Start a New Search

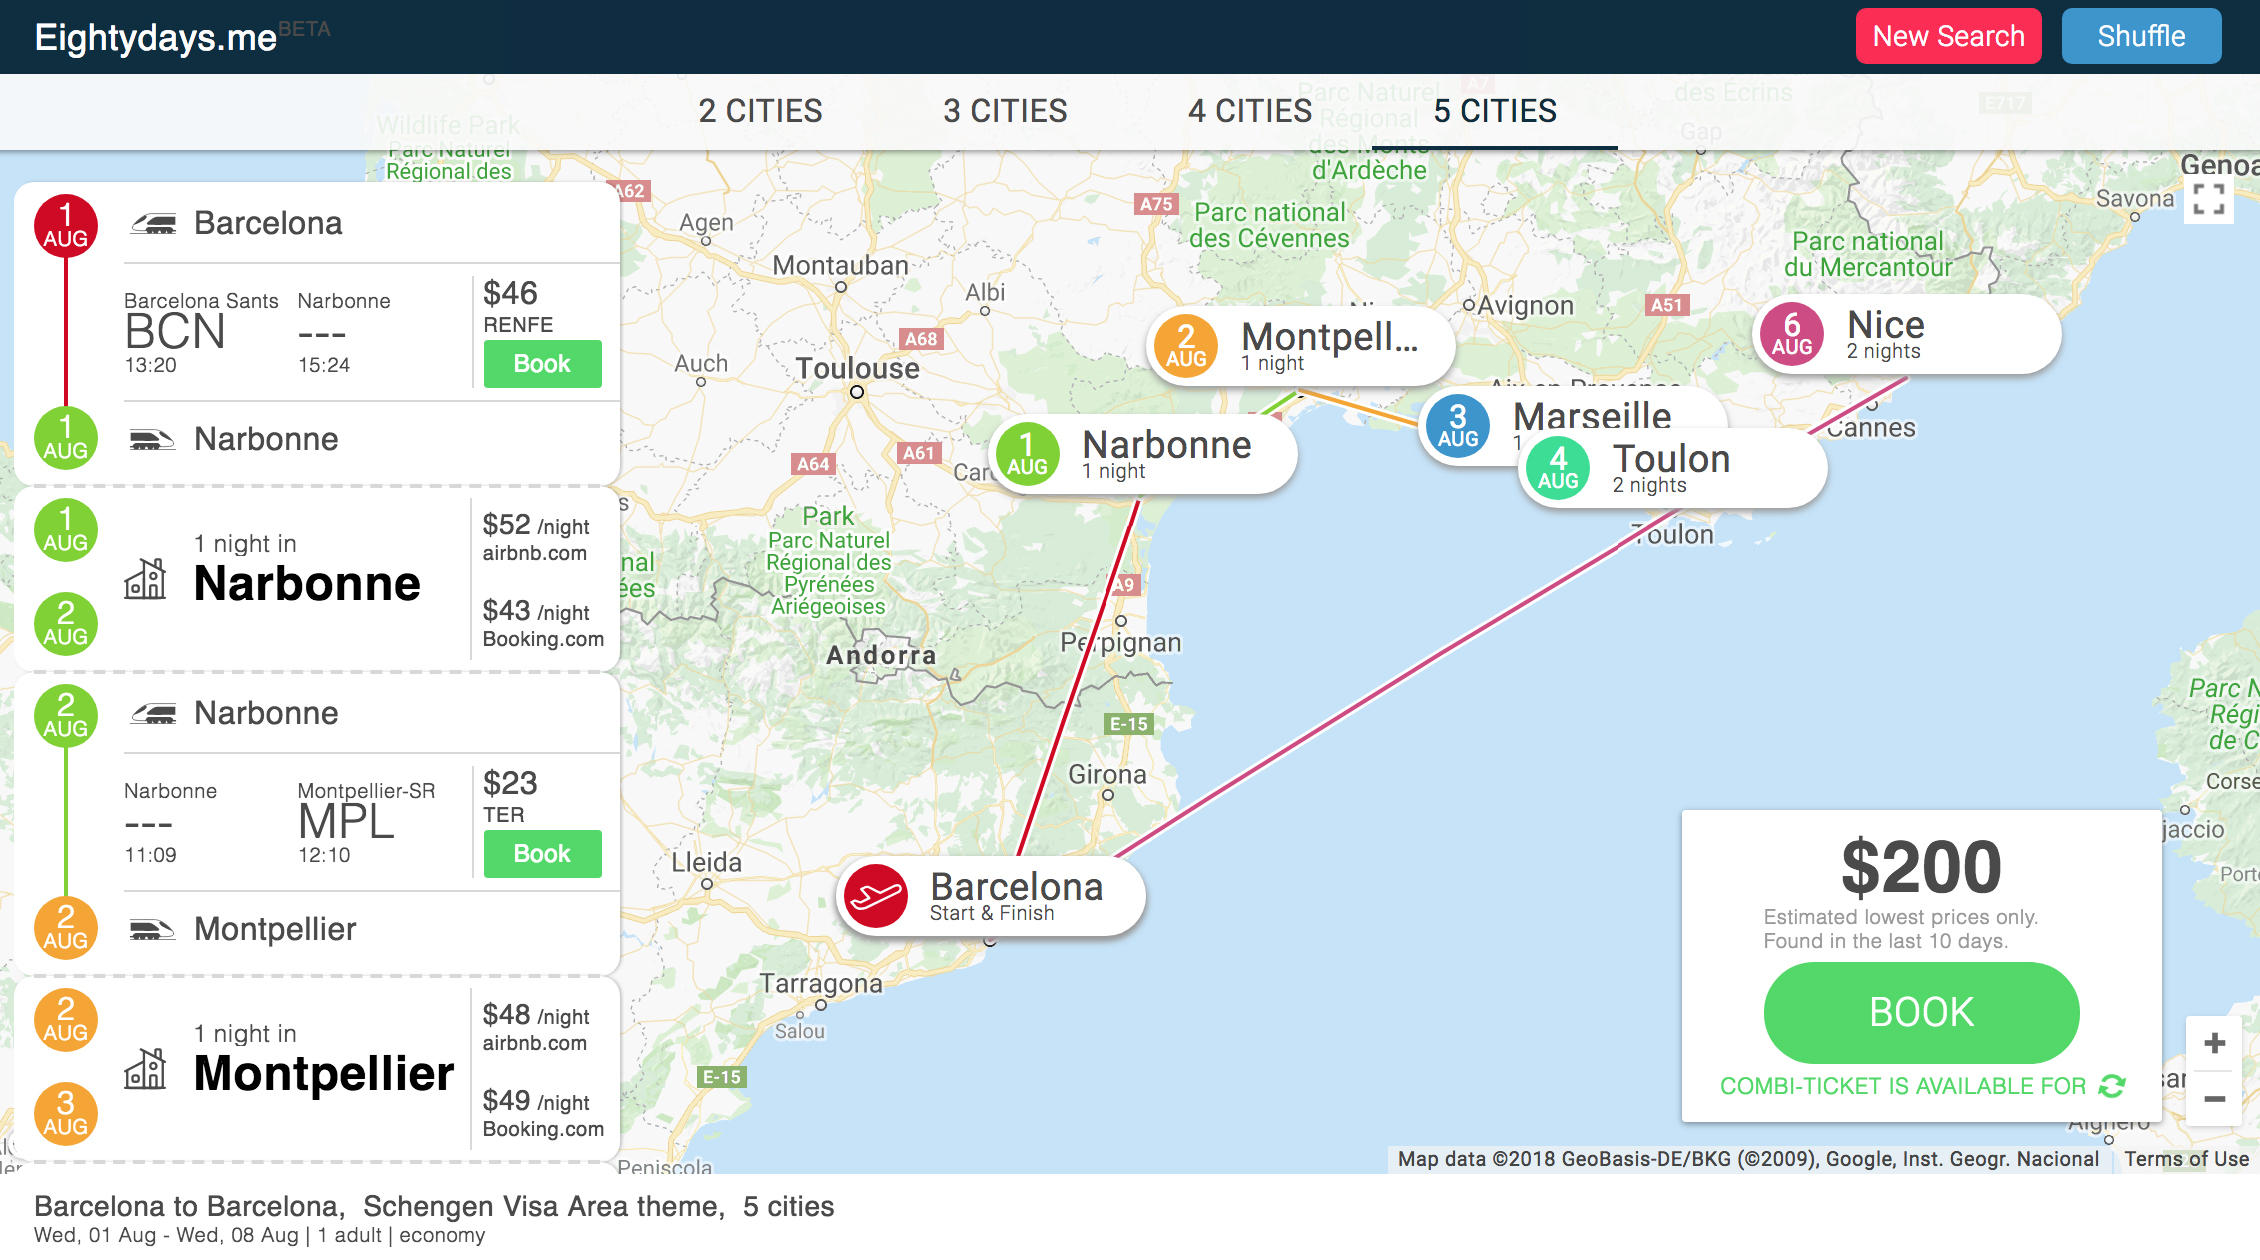(x=1948, y=36)
